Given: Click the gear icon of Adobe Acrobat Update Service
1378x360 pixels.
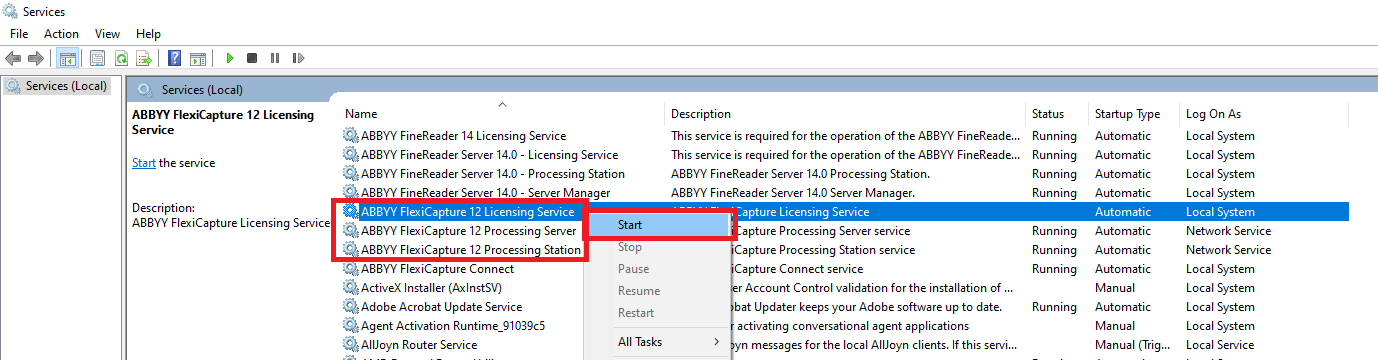Looking at the screenshot, I should (350, 307).
